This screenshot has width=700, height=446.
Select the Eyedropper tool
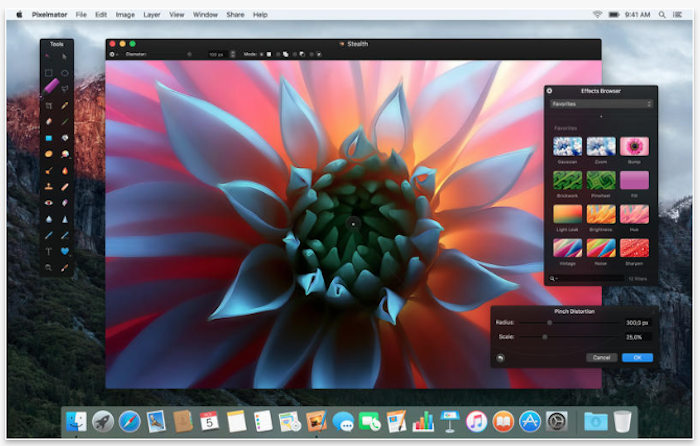pos(65,267)
